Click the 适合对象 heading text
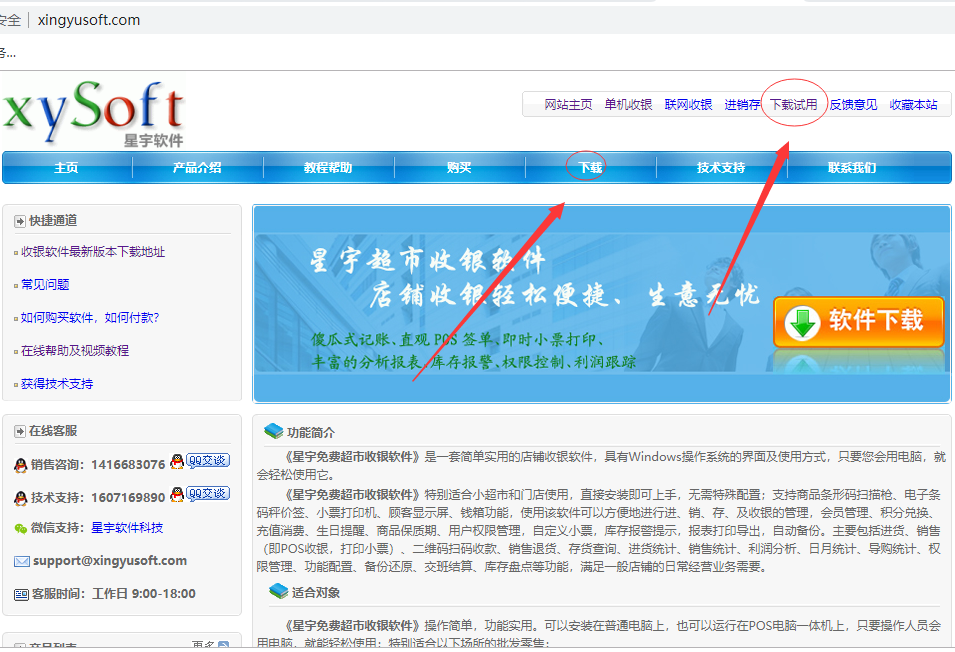This screenshot has width=955, height=652. click(315, 592)
